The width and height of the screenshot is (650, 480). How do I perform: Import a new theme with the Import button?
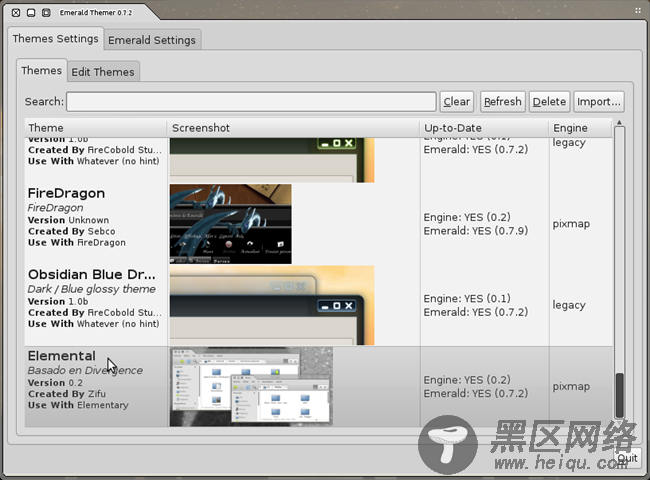[599, 102]
